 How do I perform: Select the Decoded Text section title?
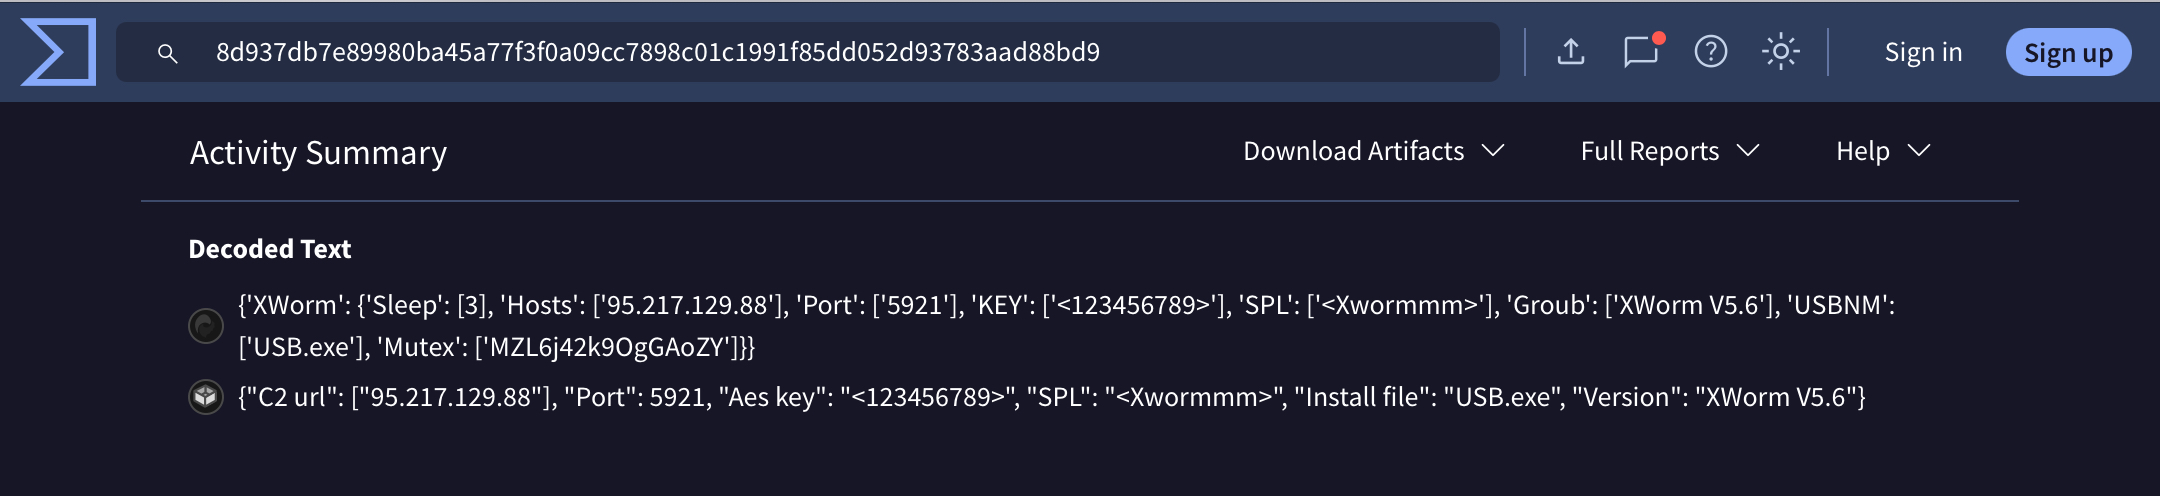click(270, 249)
